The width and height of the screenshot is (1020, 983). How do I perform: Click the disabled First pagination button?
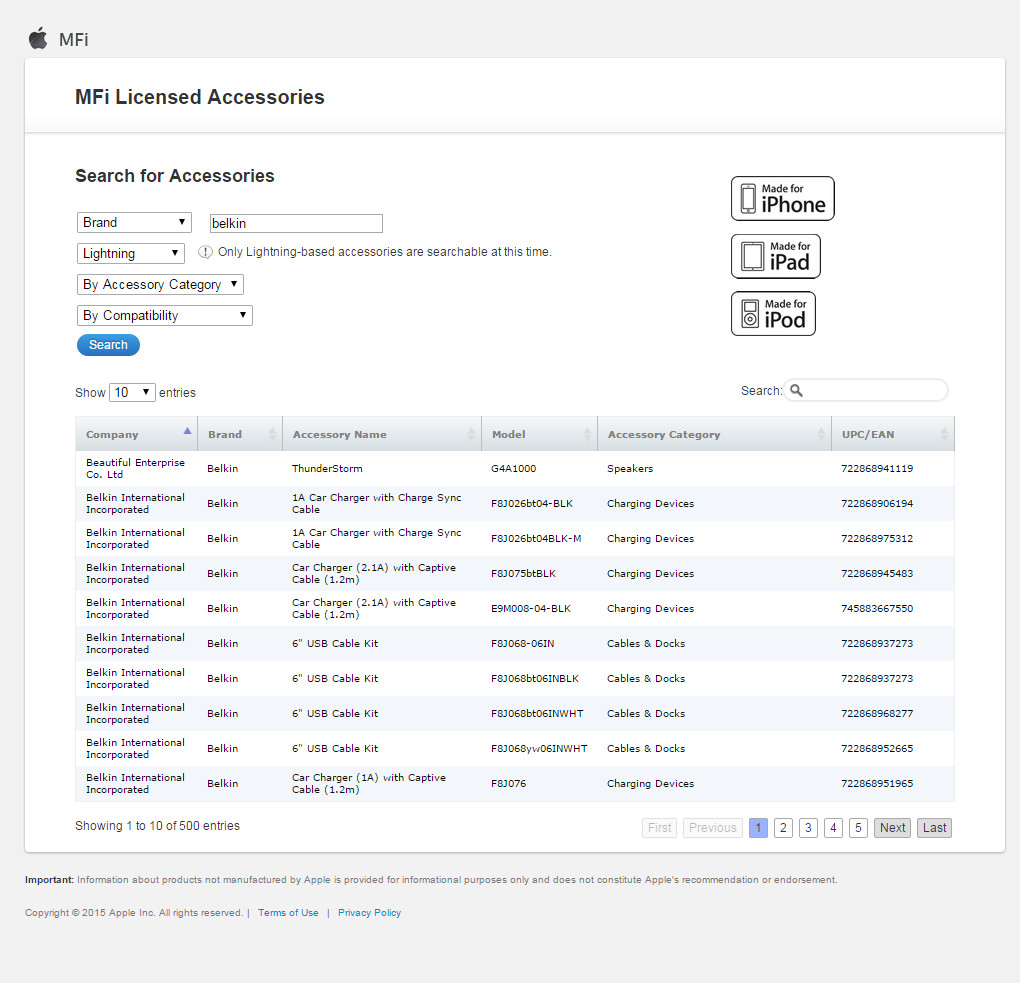point(660,828)
